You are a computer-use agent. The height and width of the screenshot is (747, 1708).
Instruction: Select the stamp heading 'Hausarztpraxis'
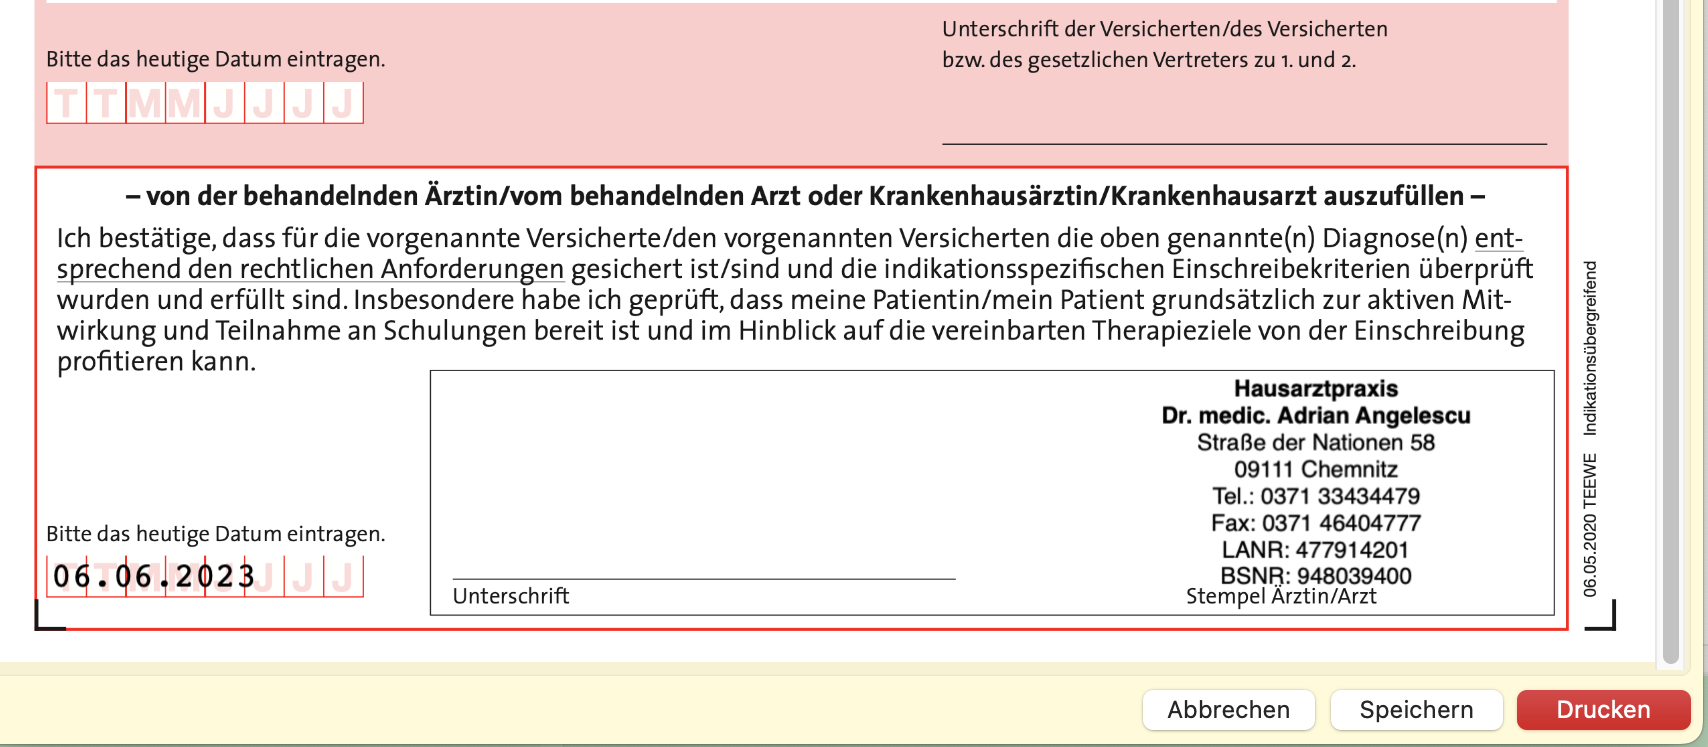[1316, 388]
